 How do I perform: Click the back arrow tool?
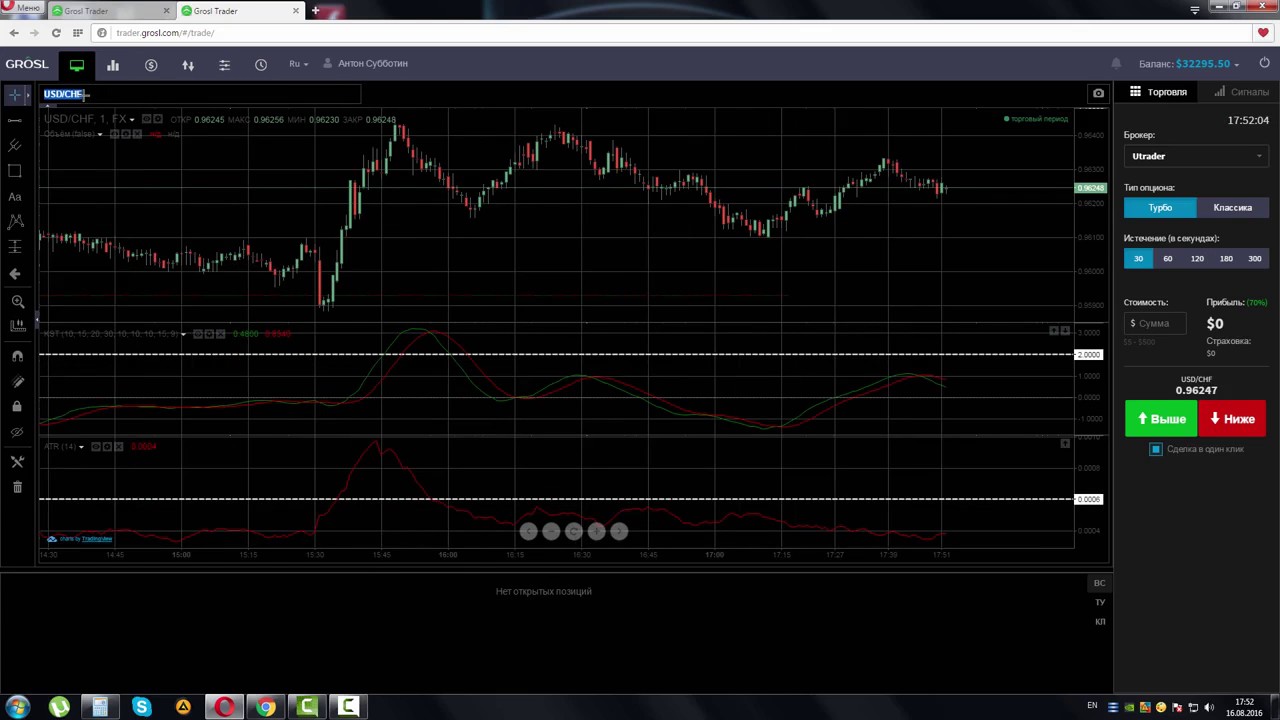click(15, 273)
